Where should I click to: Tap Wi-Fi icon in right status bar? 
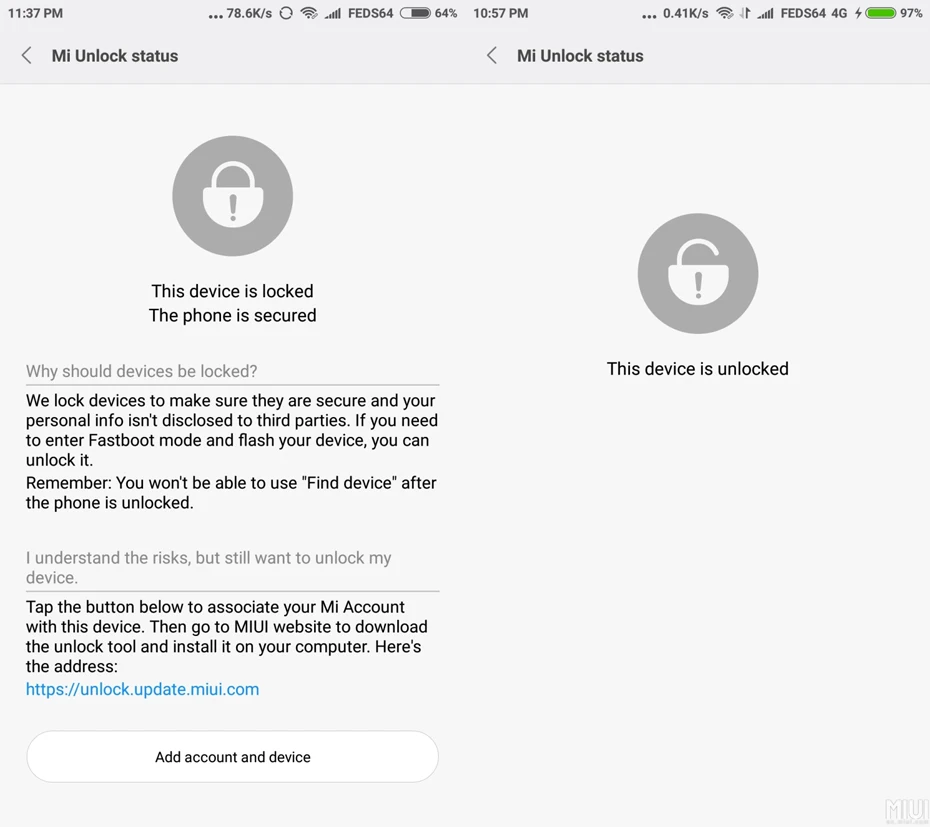(725, 13)
